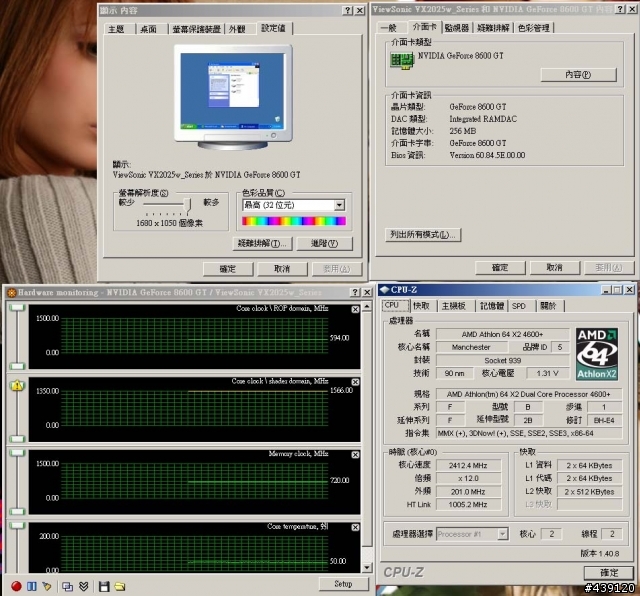
Task: Open the 主機板 tab in CPU-Z
Action: tap(453, 306)
